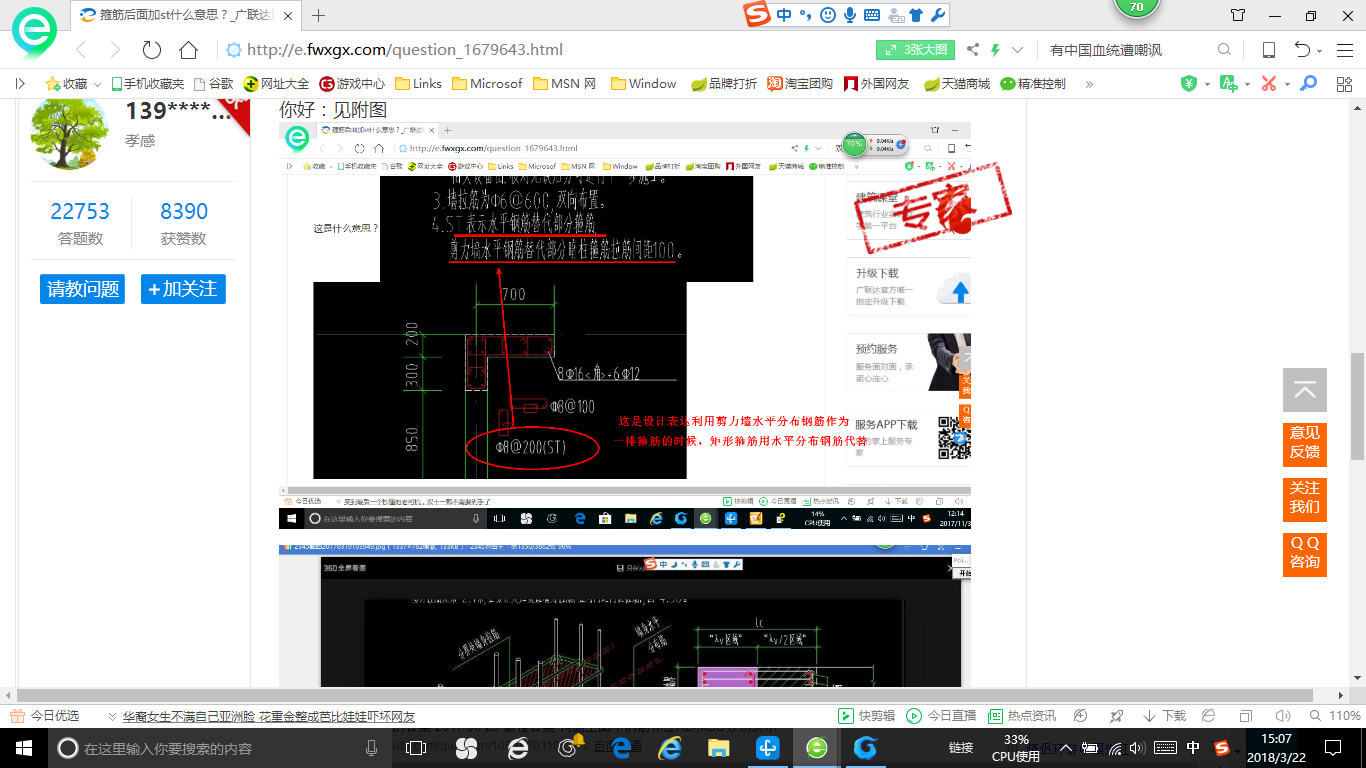Go forward with the forward arrow
1366x768 pixels.
click(x=115, y=50)
